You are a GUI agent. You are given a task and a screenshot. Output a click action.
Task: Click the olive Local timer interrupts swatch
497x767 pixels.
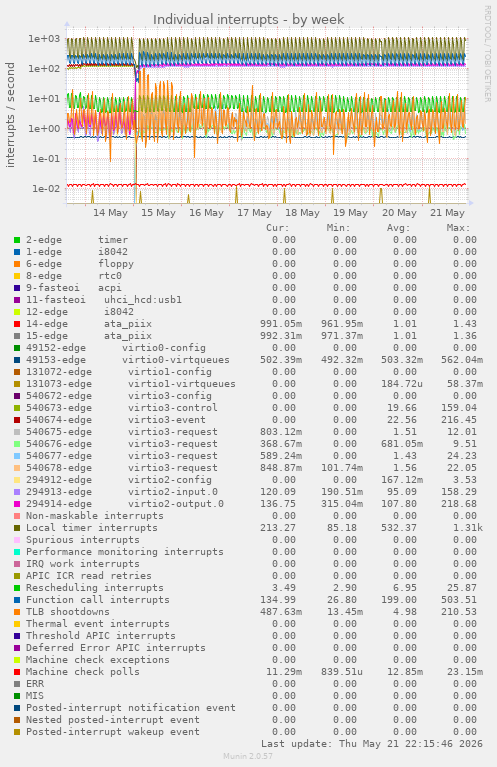coord(17,528)
